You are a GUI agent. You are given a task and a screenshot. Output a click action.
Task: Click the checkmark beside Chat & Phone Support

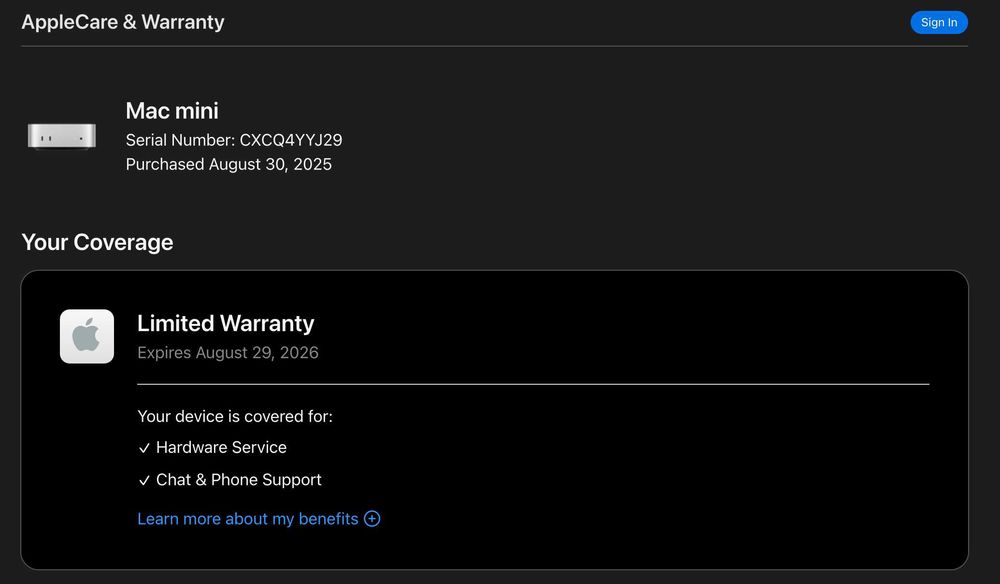tap(144, 481)
